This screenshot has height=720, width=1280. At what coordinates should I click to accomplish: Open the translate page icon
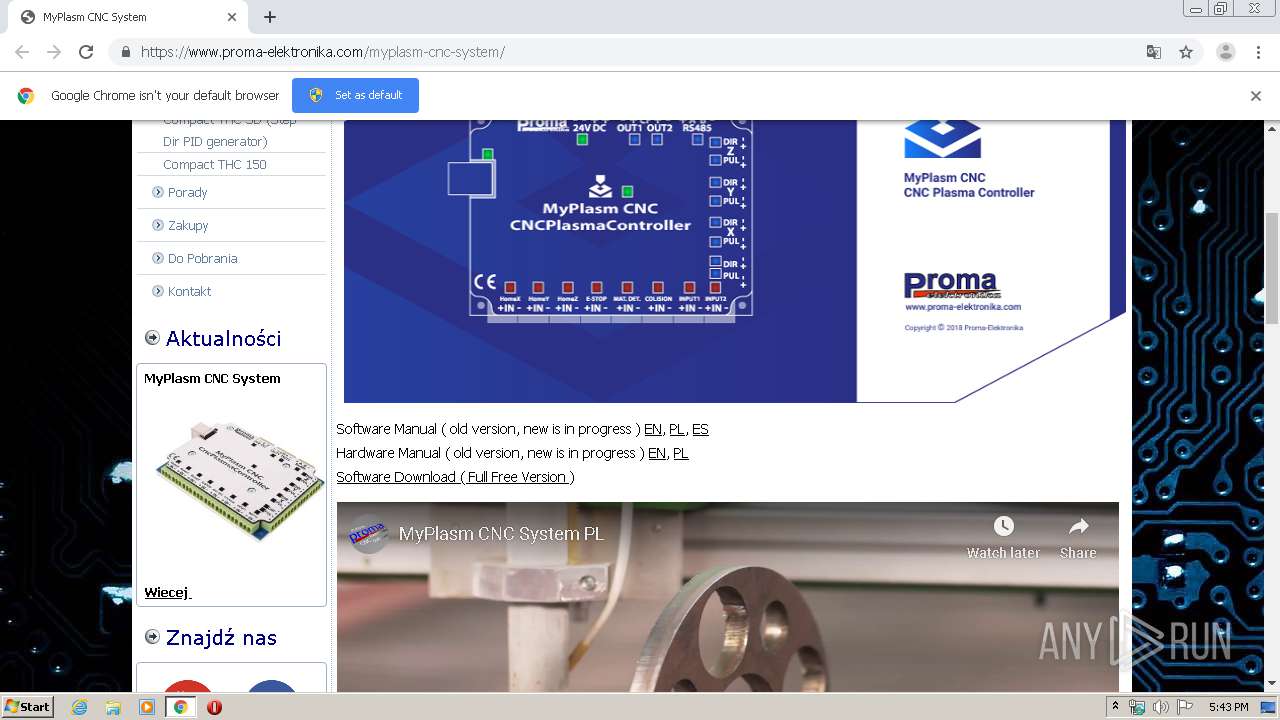1154,52
